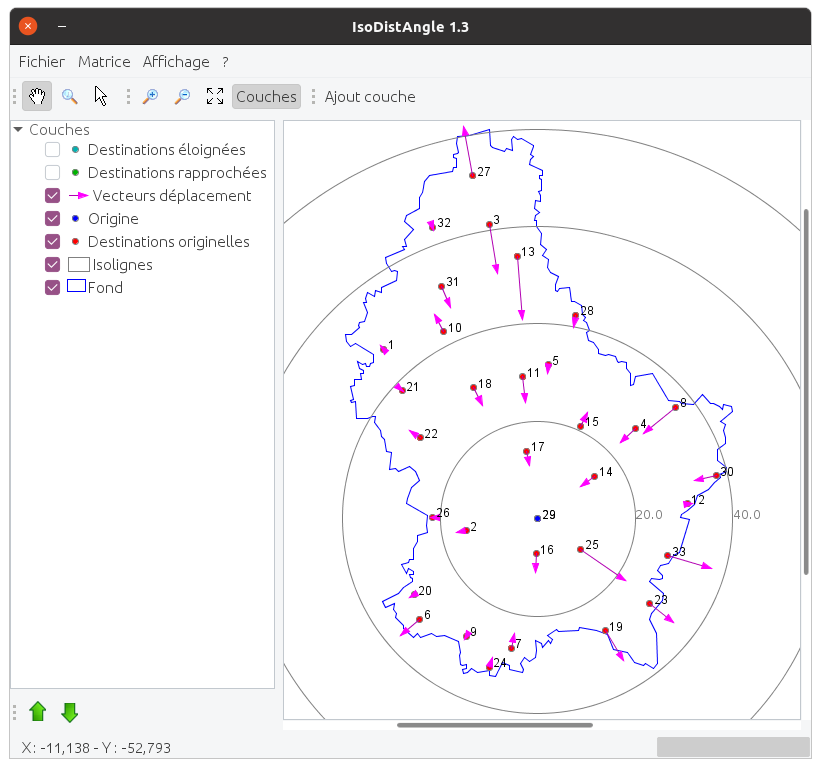Enable Destinations rapprochées layer checkbox
Image resolution: width=821 pixels, height=768 pixels.
[53, 173]
